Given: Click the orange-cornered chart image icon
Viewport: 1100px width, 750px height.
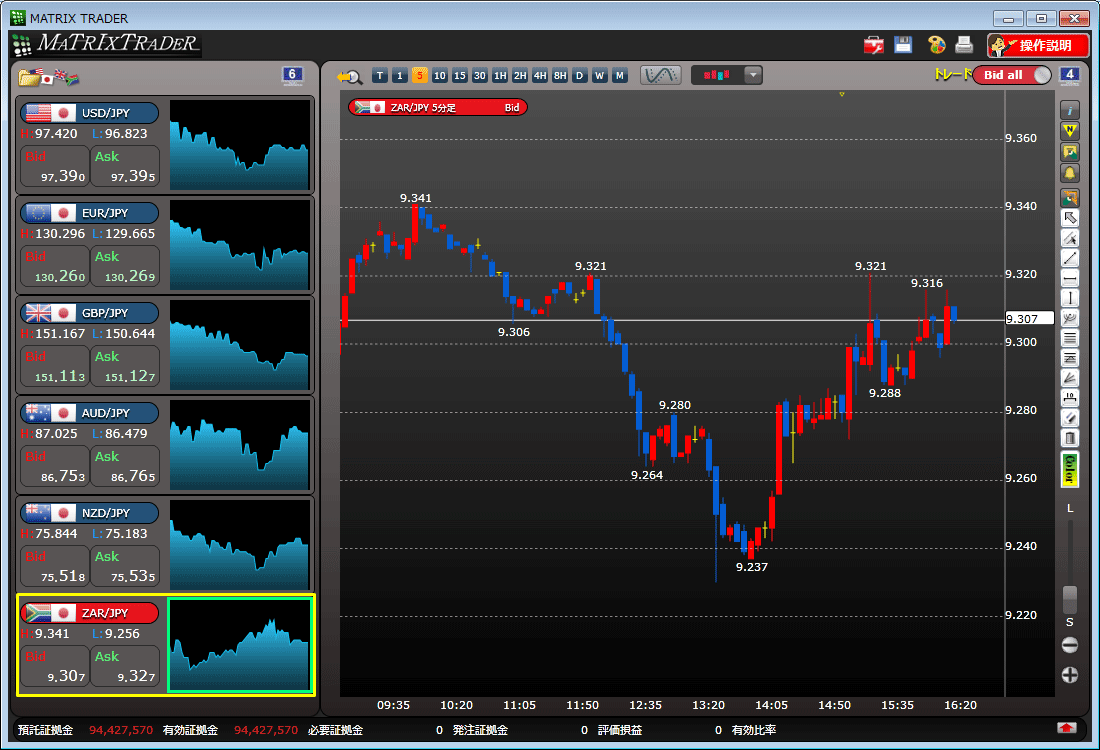Looking at the screenshot, I should coord(1069,197).
